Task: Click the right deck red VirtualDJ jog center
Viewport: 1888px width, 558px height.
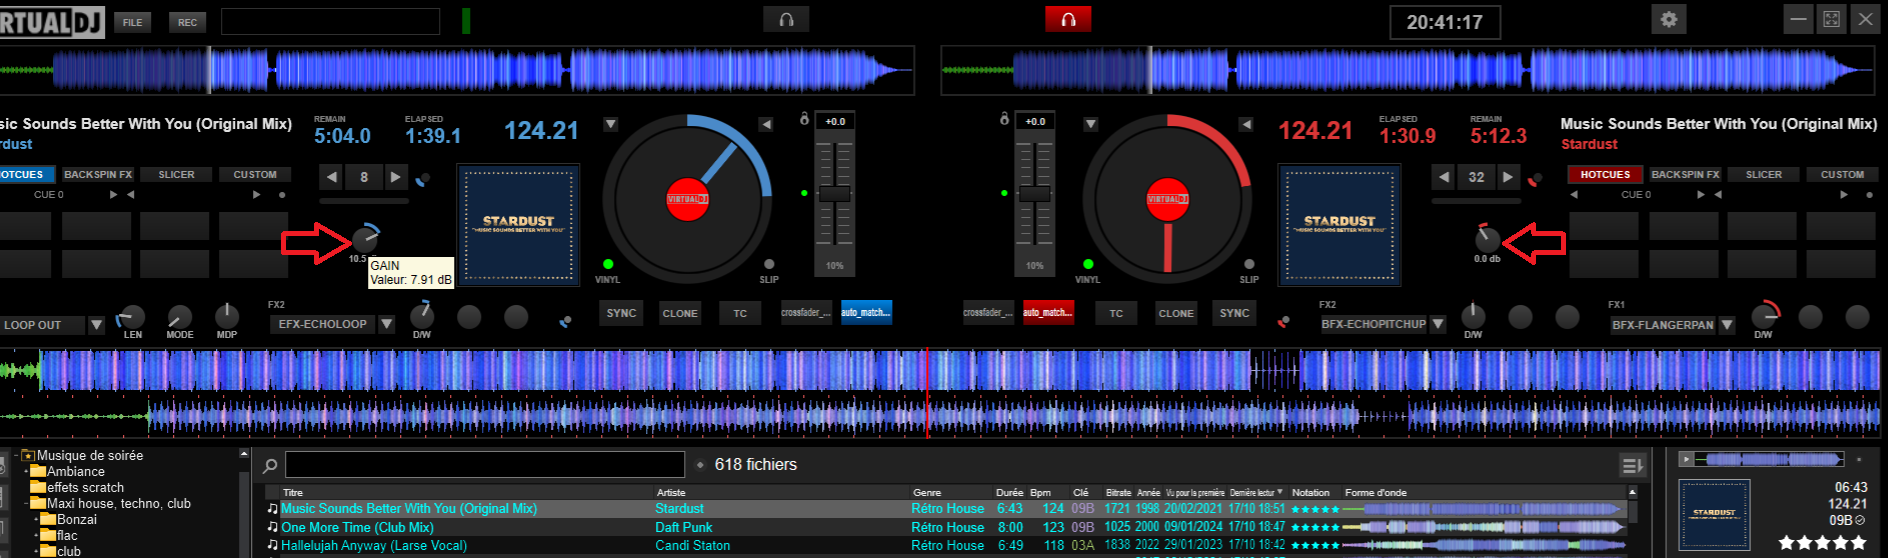Action: [x=1167, y=198]
